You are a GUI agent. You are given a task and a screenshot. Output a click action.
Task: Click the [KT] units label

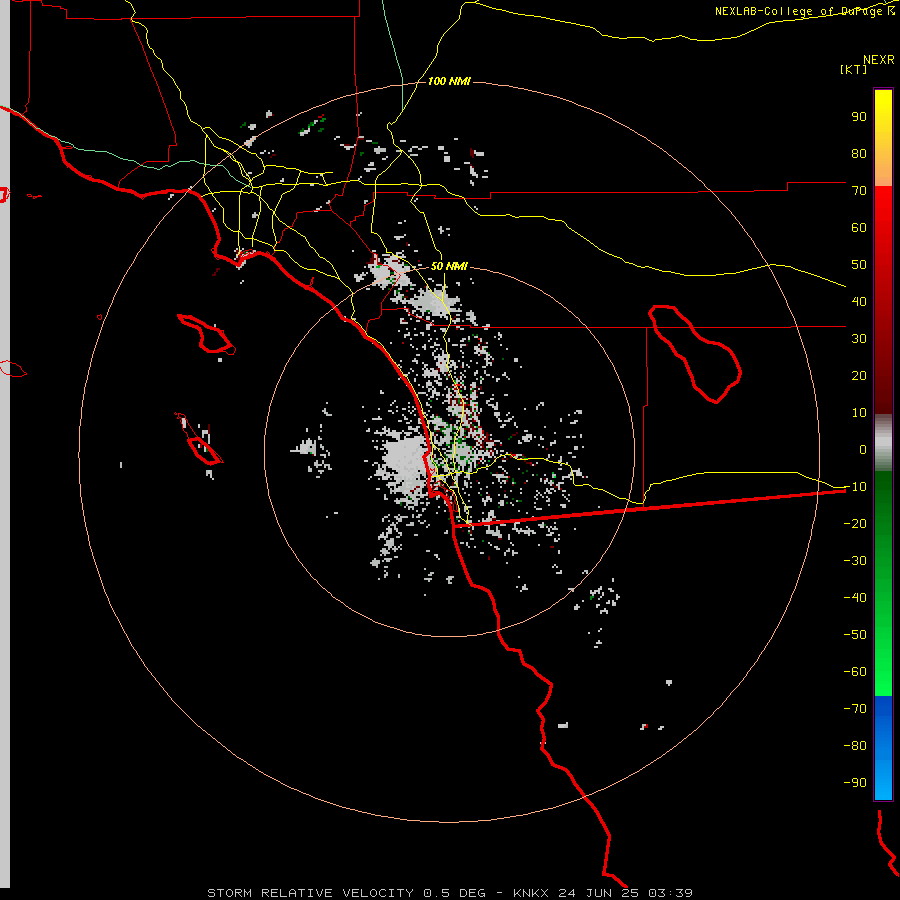pyautogui.click(x=853, y=69)
